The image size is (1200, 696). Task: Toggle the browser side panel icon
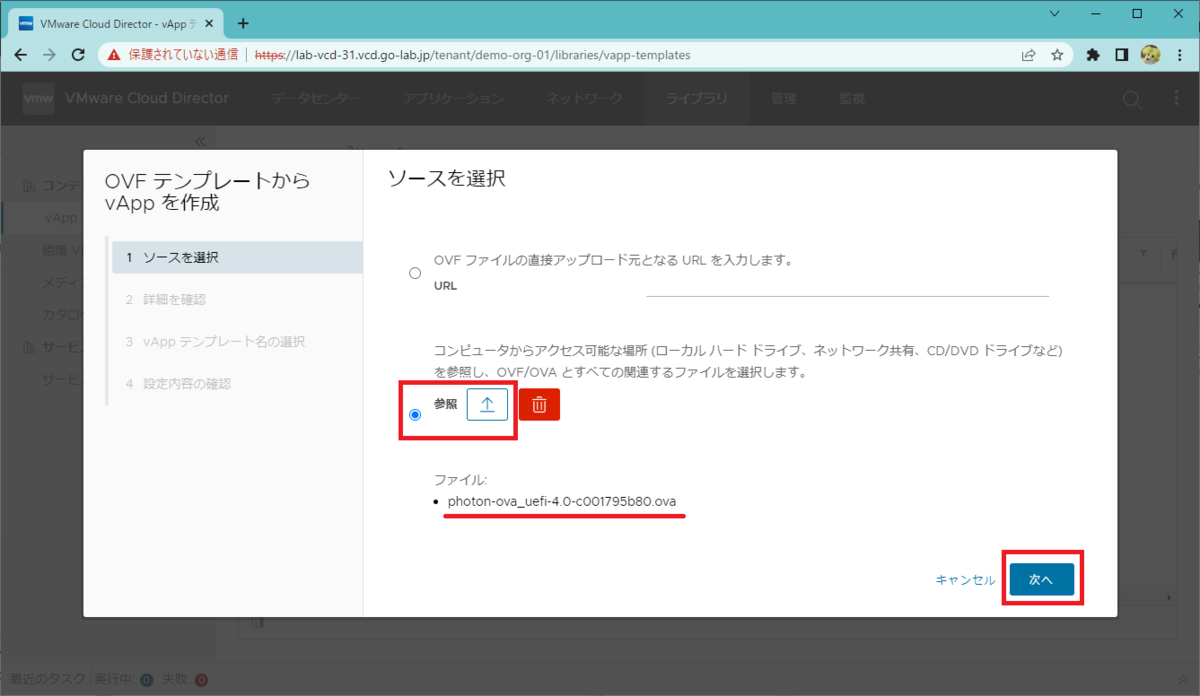(x=1122, y=55)
